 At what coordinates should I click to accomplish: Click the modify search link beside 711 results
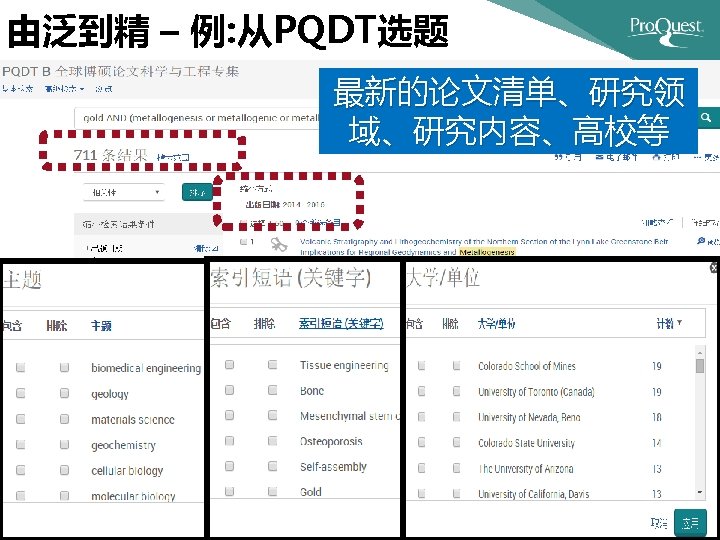tap(173, 158)
